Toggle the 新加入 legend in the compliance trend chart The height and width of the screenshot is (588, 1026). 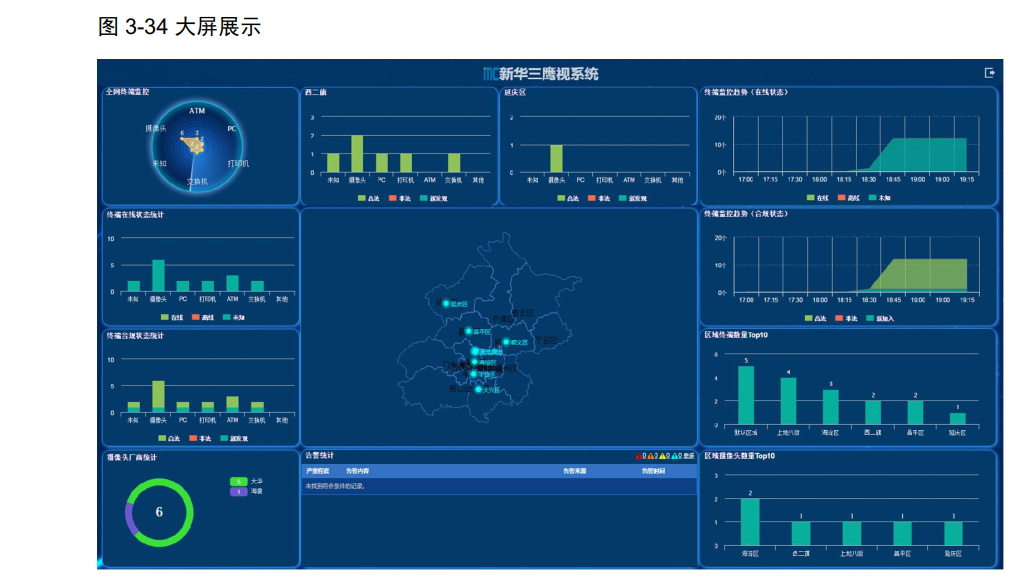click(x=880, y=319)
